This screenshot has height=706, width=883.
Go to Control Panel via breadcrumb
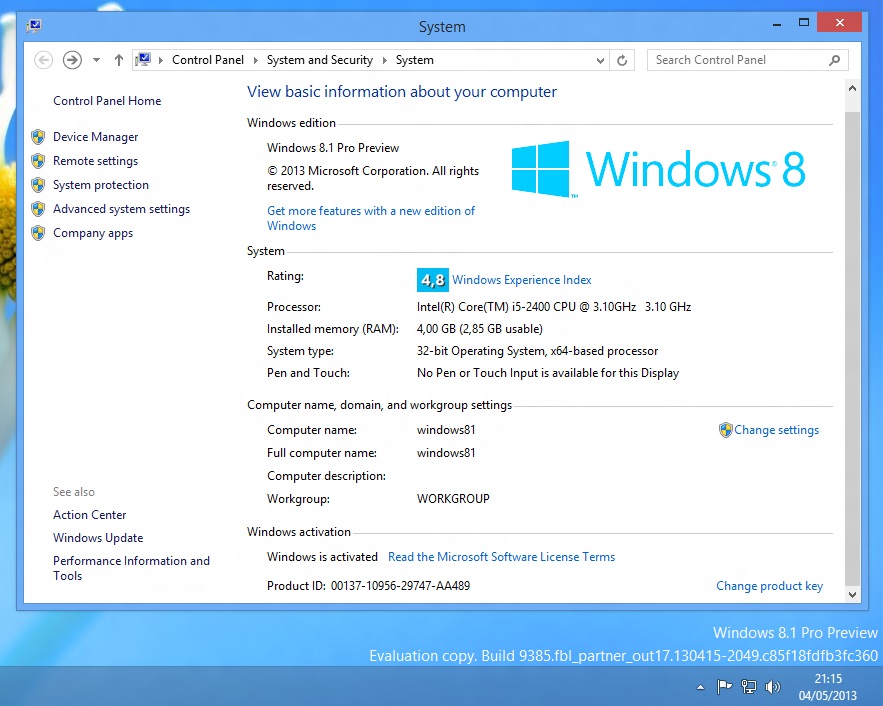[x=208, y=60]
